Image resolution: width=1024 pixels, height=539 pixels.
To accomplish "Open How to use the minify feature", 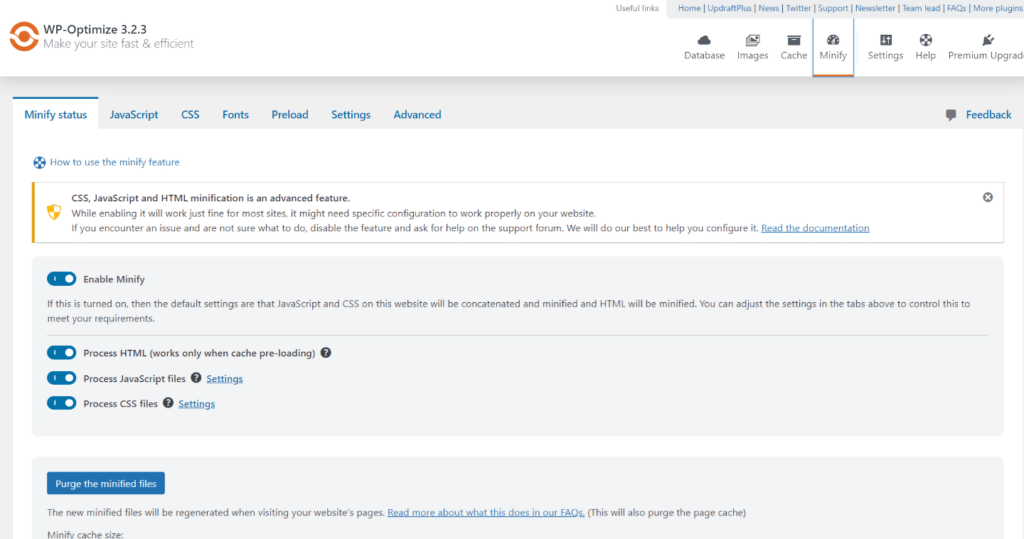I will click(114, 162).
